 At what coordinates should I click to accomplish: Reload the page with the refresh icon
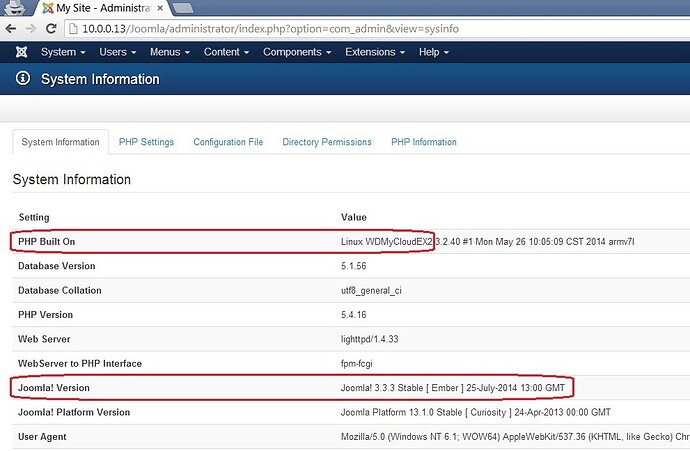tap(51, 29)
